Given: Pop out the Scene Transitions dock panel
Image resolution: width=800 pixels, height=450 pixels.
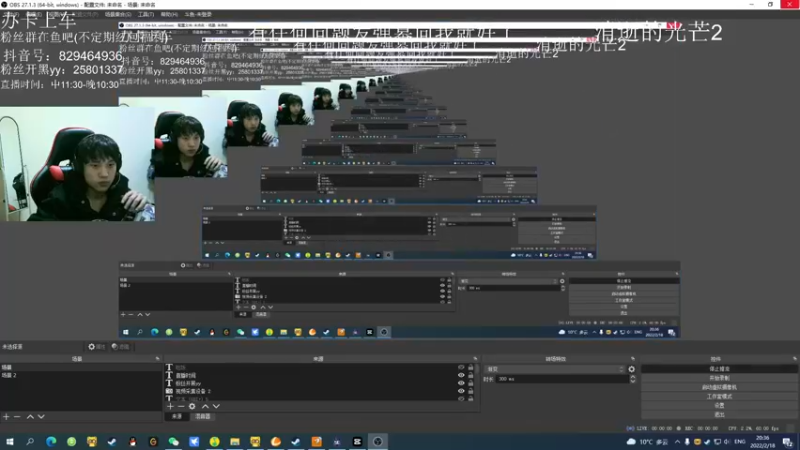Looking at the screenshot, I should (633, 359).
